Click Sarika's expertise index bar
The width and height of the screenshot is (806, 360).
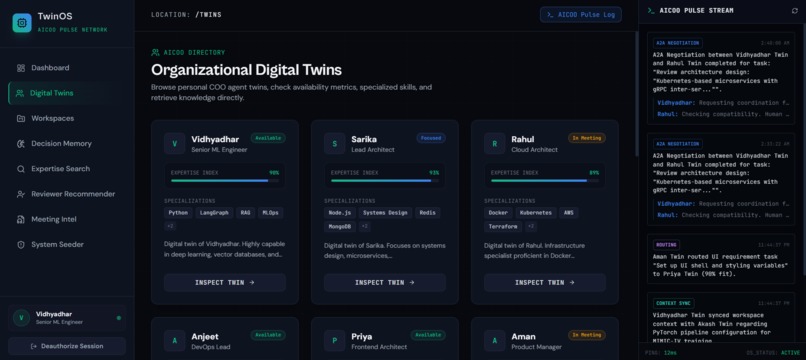(384, 181)
